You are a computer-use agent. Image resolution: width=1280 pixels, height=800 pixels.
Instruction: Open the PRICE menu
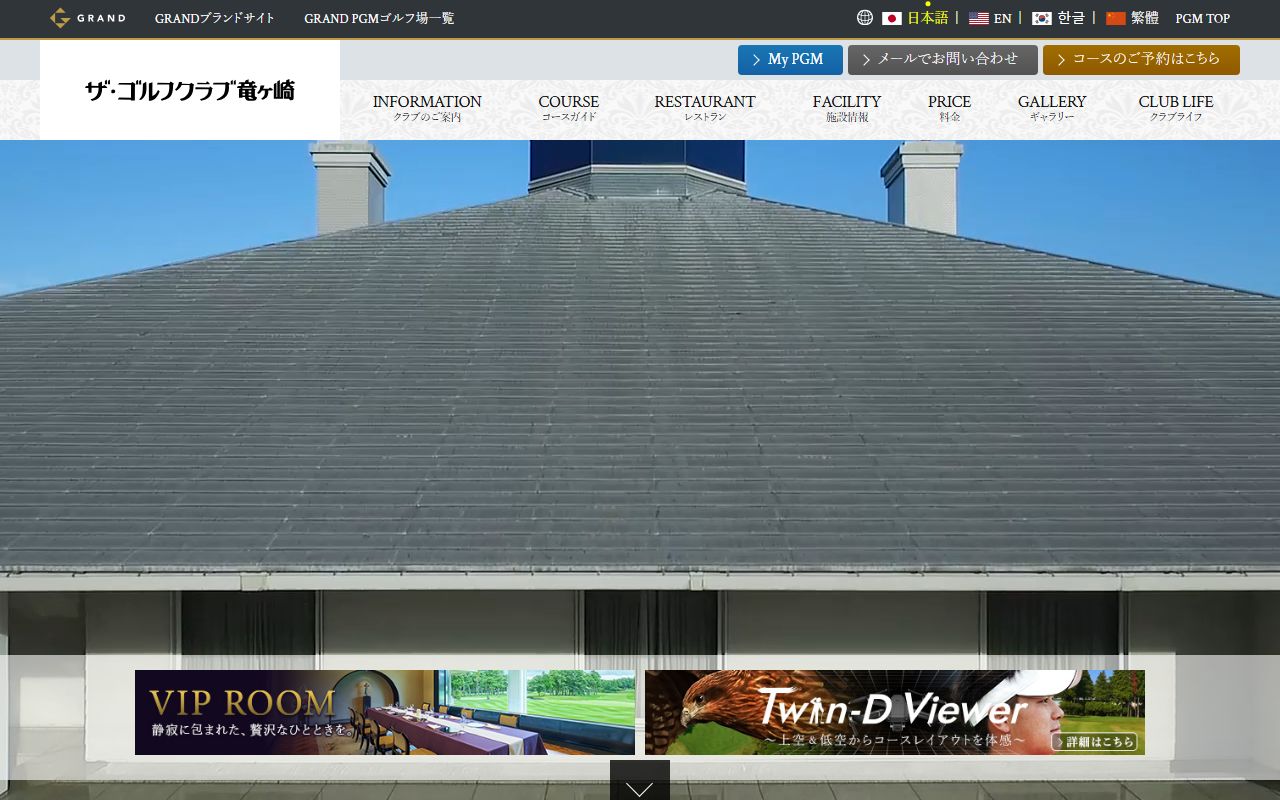point(949,108)
